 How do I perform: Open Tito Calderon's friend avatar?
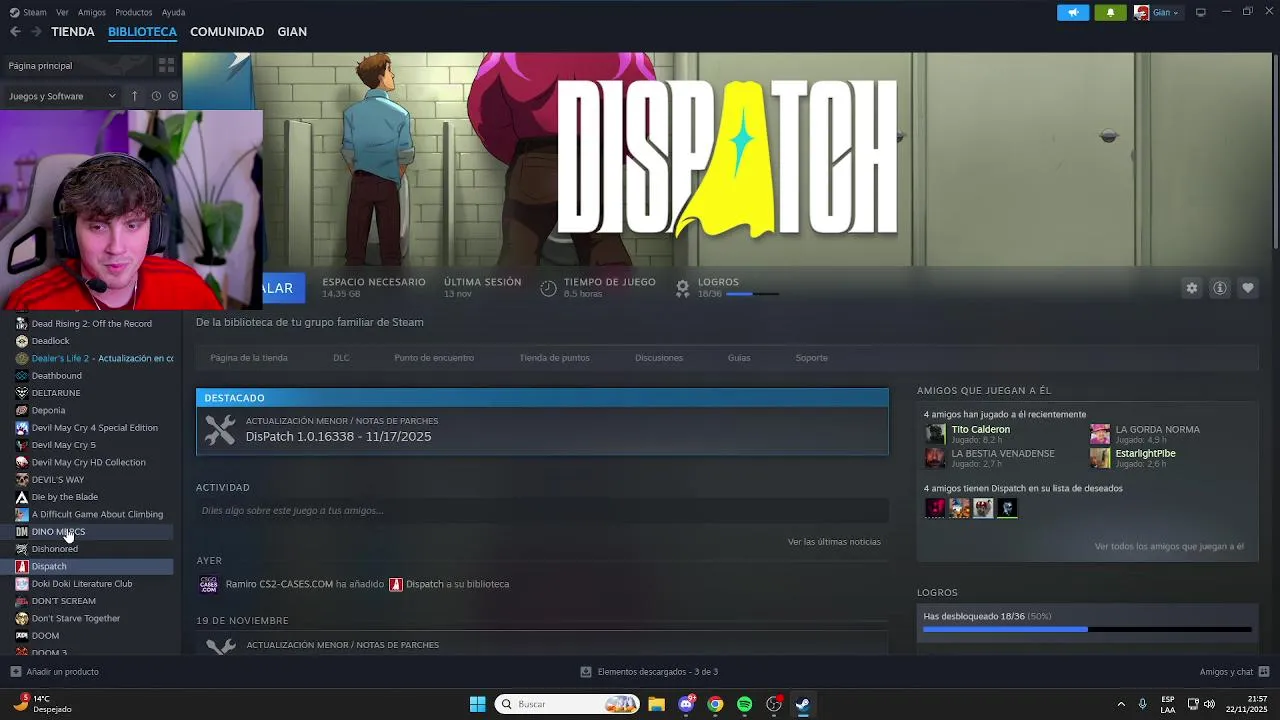935,434
